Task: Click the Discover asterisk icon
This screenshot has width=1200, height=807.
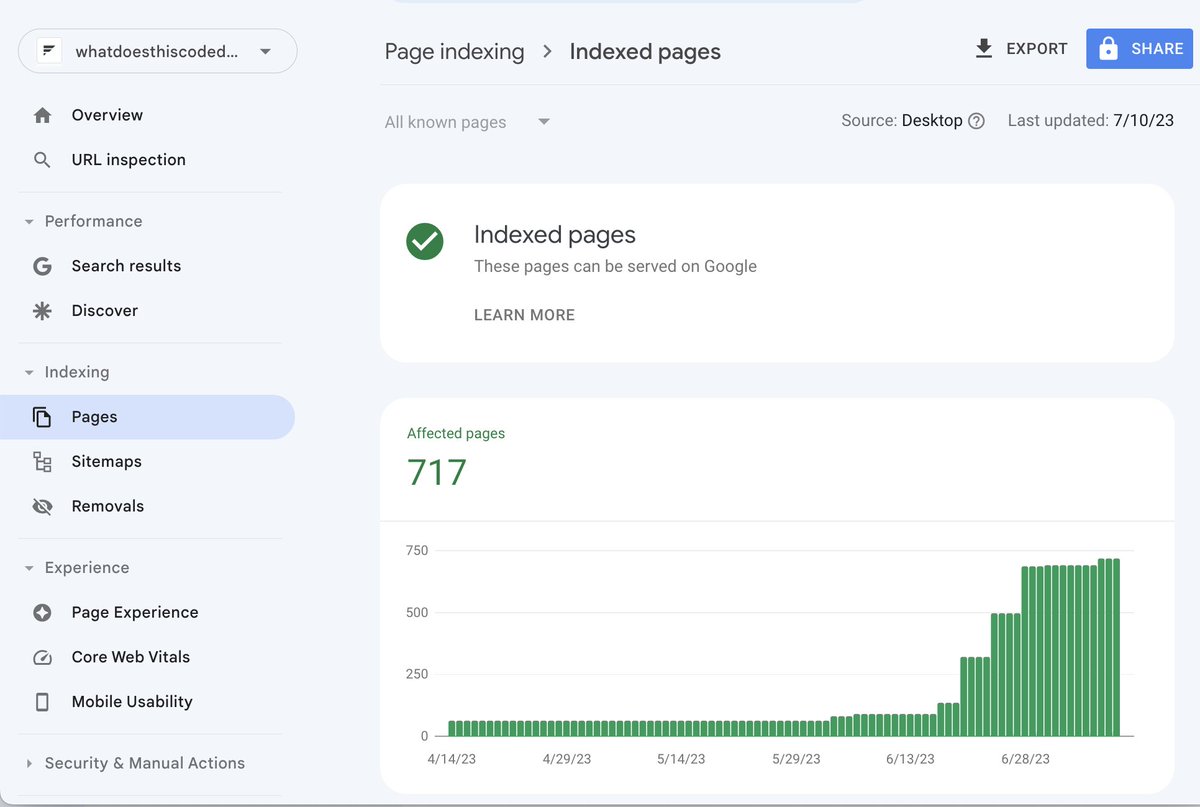Action: (x=42, y=311)
